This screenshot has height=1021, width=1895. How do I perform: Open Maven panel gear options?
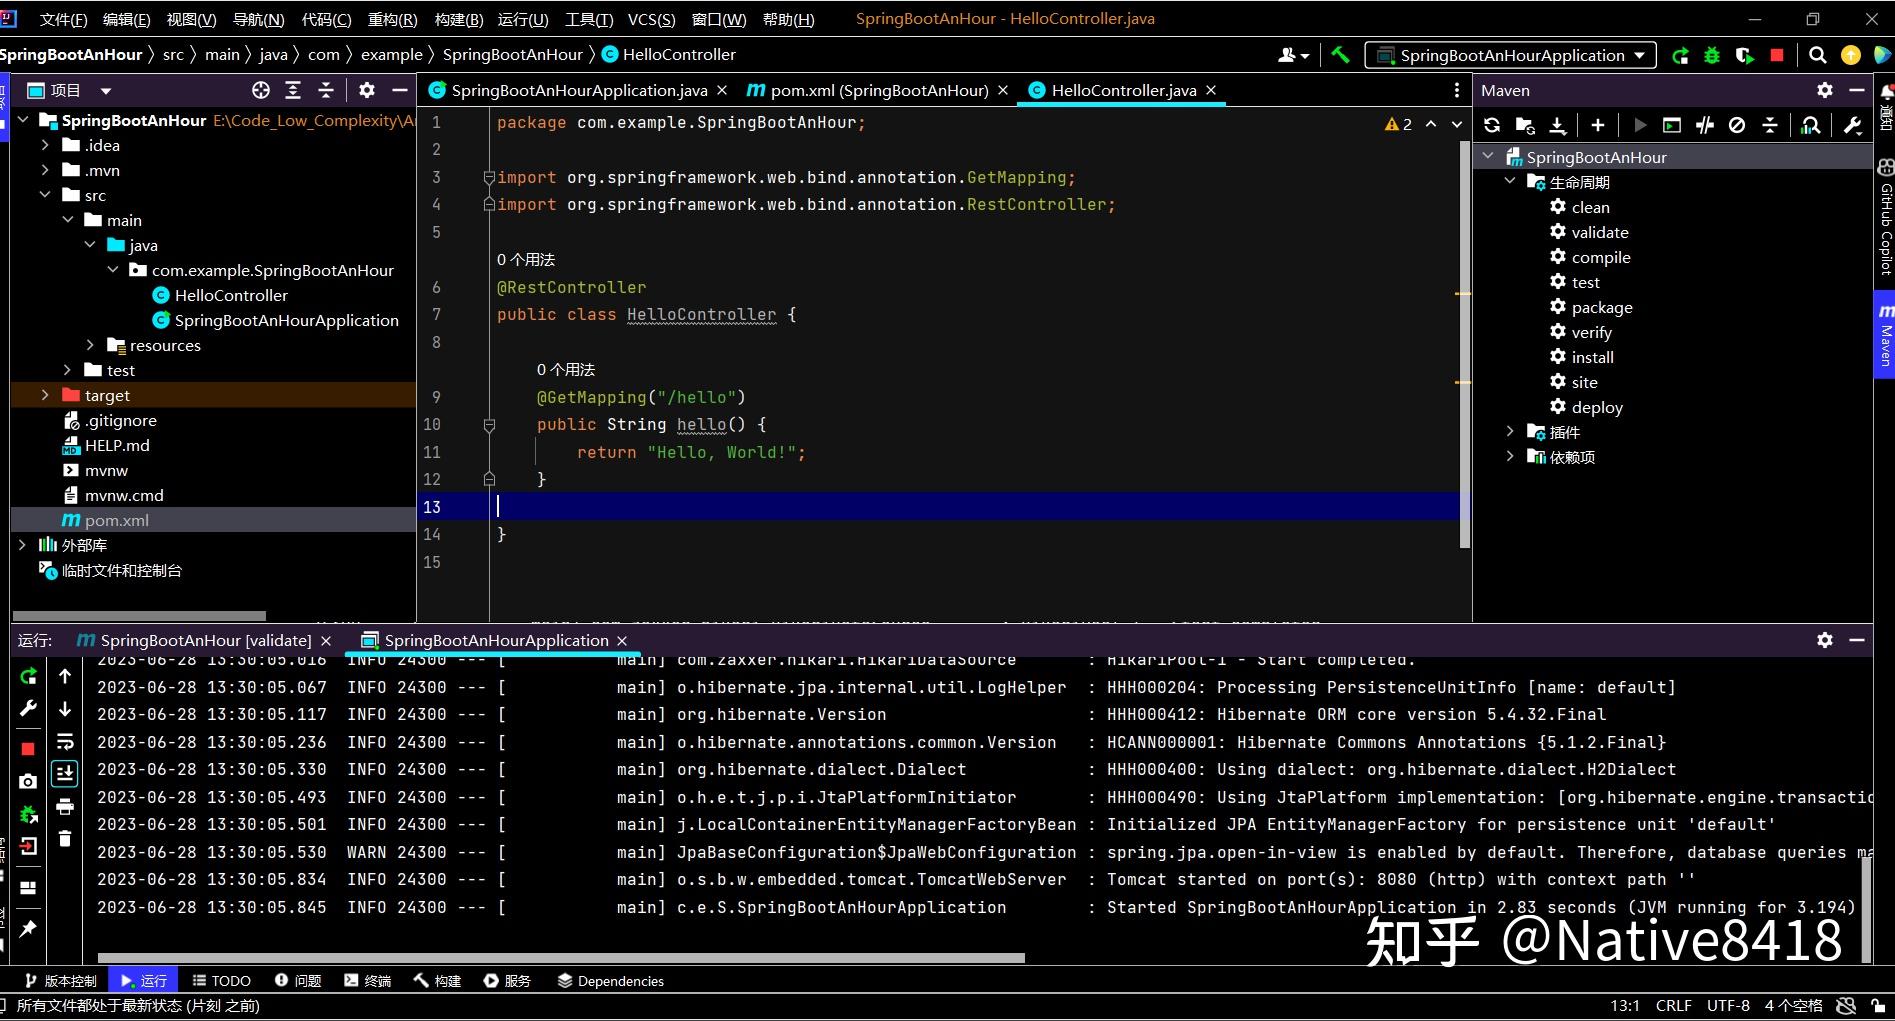tap(1825, 90)
